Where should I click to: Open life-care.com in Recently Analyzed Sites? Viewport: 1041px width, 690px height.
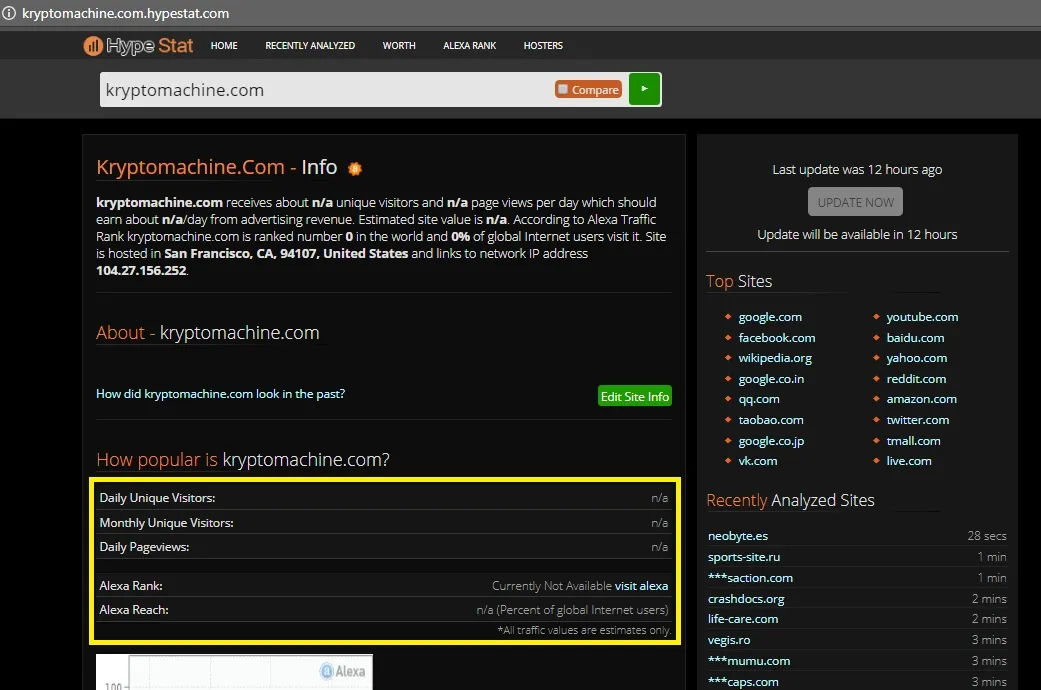point(743,619)
